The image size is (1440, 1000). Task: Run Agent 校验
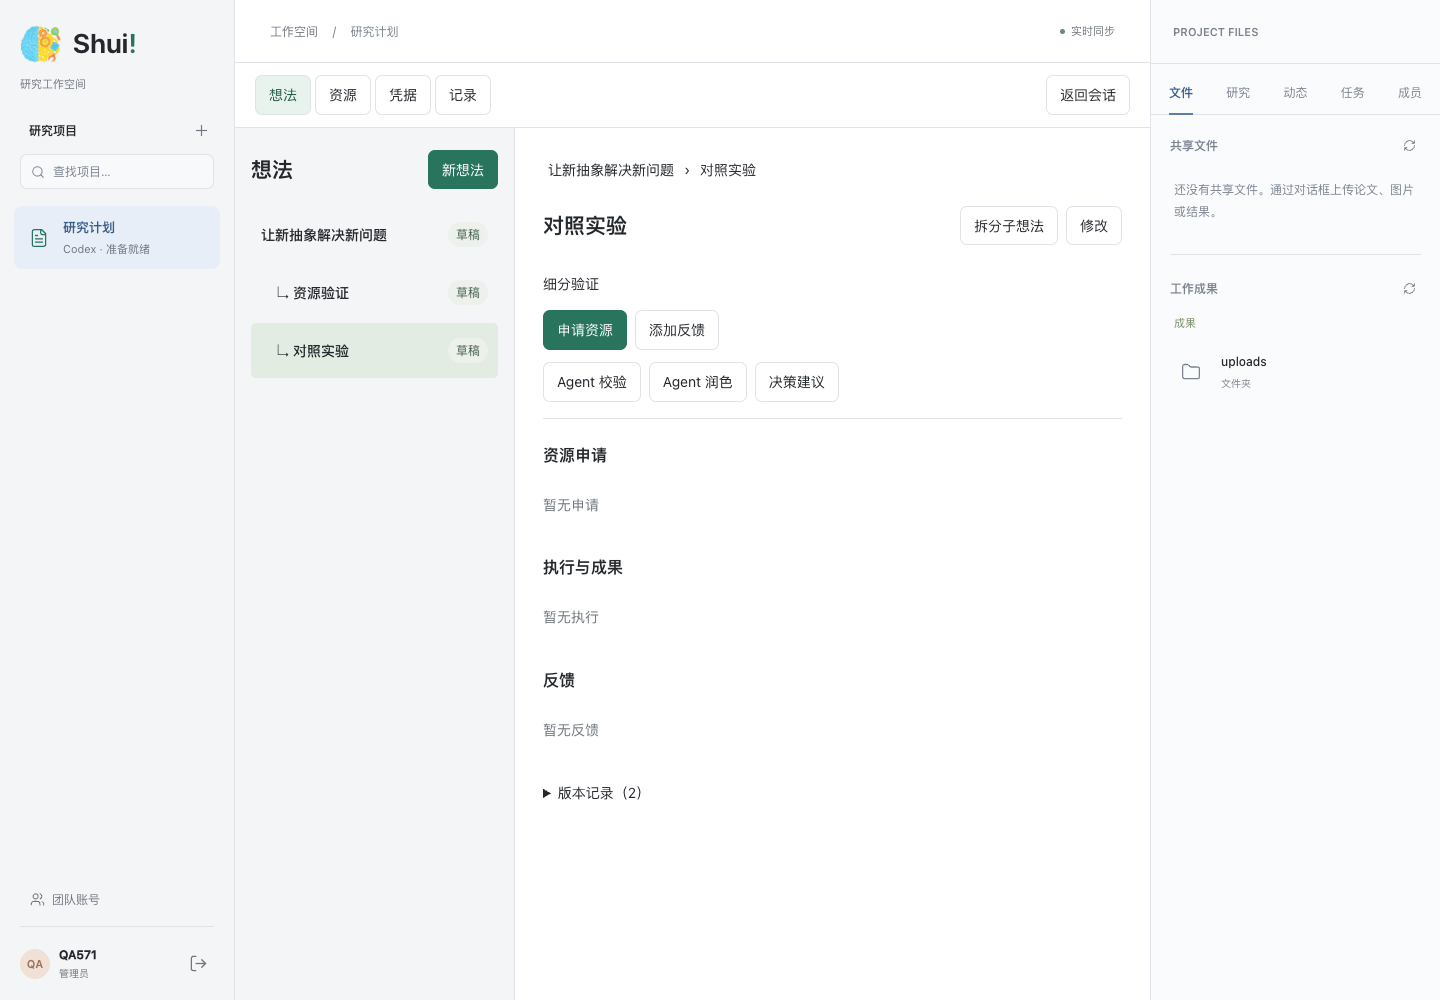click(592, 382)
